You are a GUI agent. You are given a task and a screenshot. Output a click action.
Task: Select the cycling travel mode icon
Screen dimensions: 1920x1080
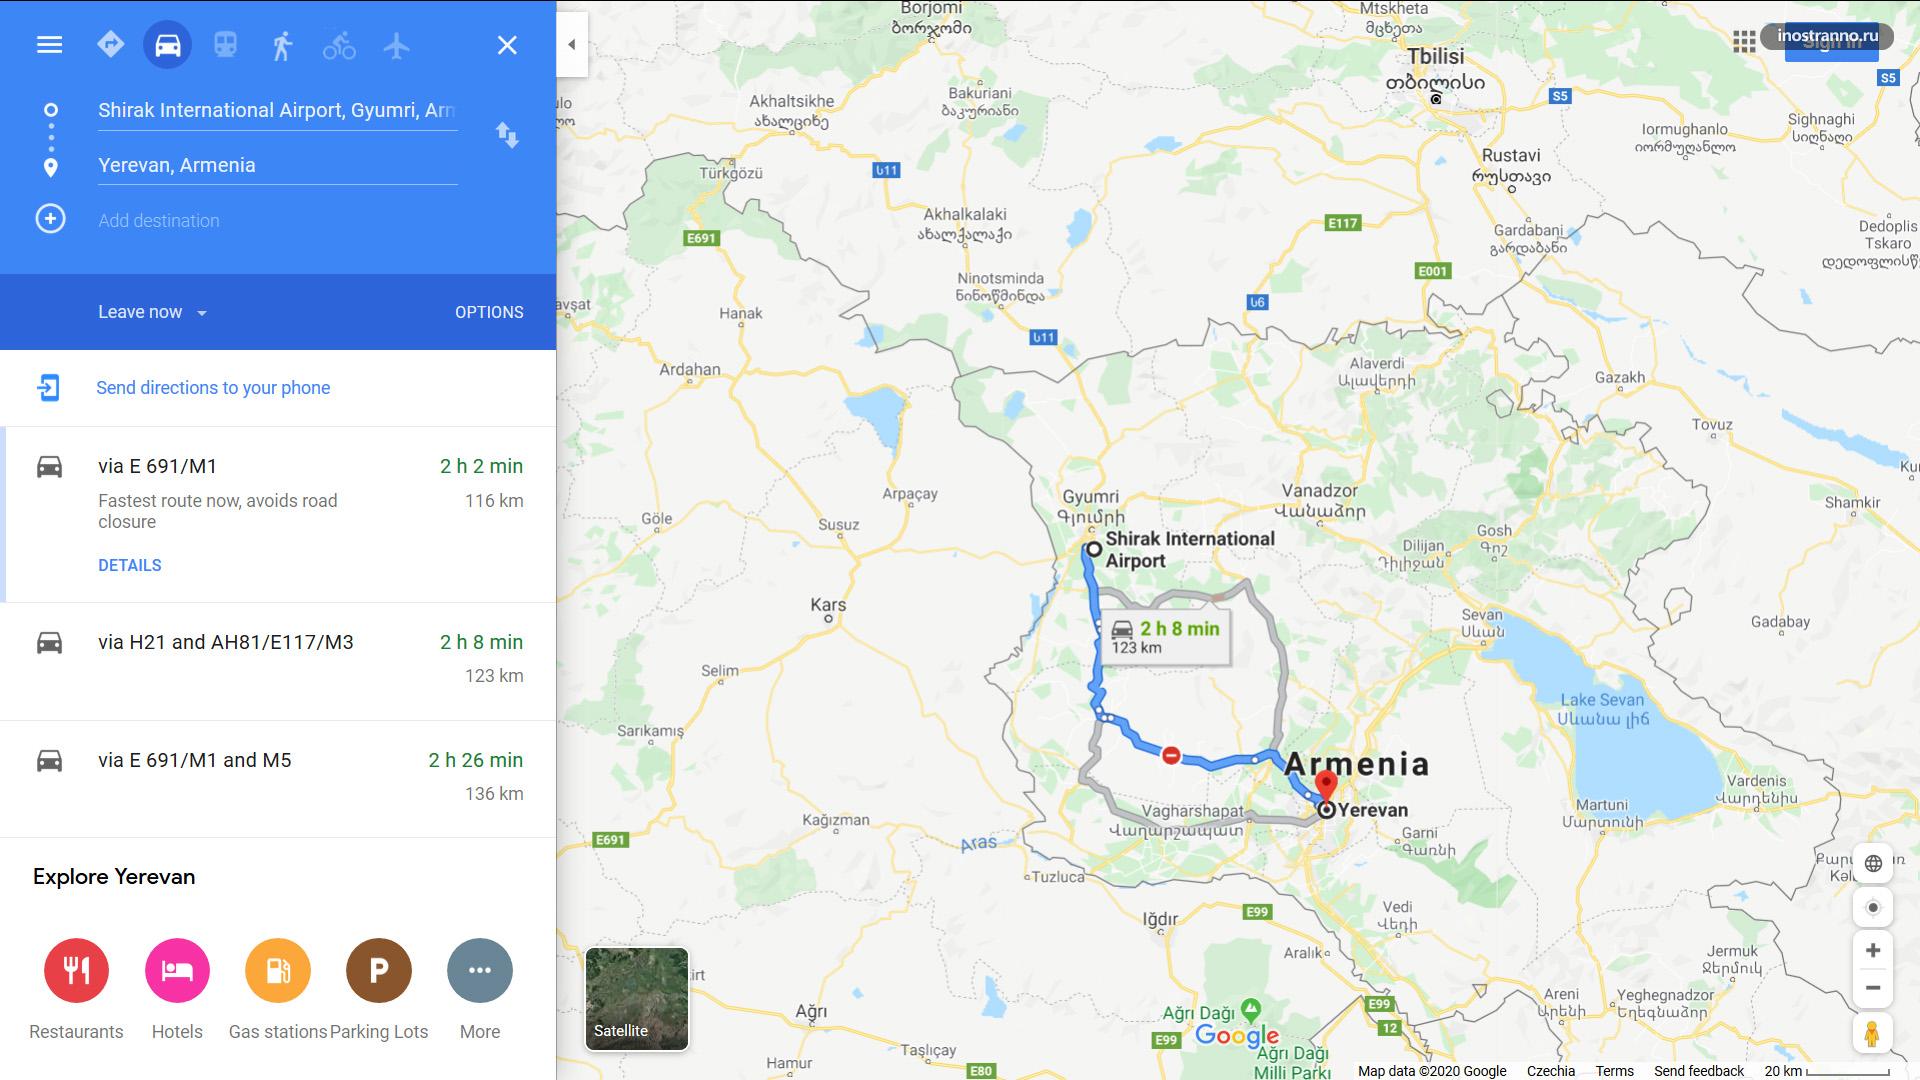click(x=339, y=45)
